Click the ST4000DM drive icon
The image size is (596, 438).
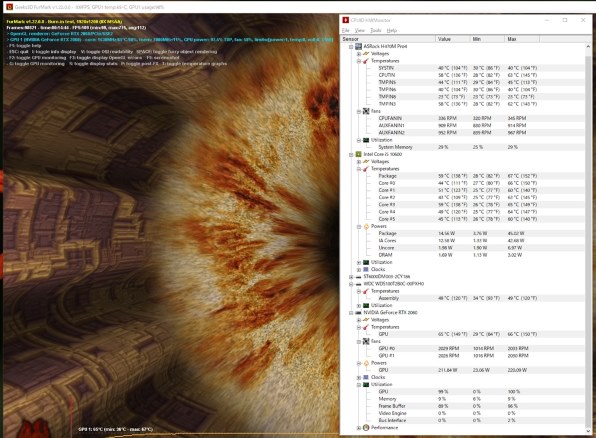pos(358,277)
